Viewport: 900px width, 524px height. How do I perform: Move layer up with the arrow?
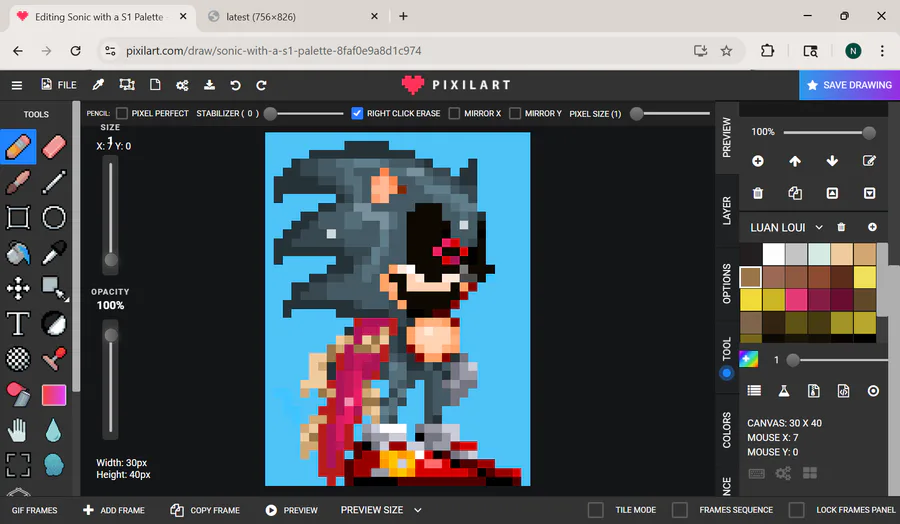click(795, 161)
